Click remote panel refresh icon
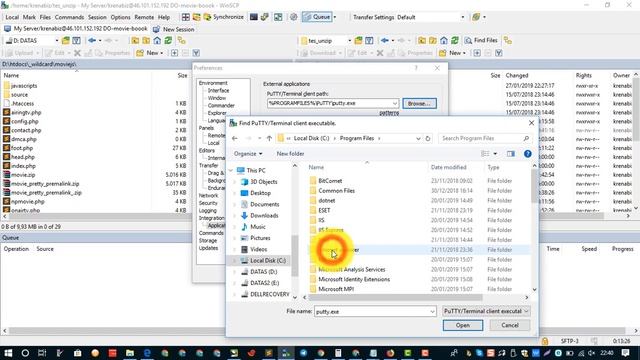 click(x=455, y=40)
